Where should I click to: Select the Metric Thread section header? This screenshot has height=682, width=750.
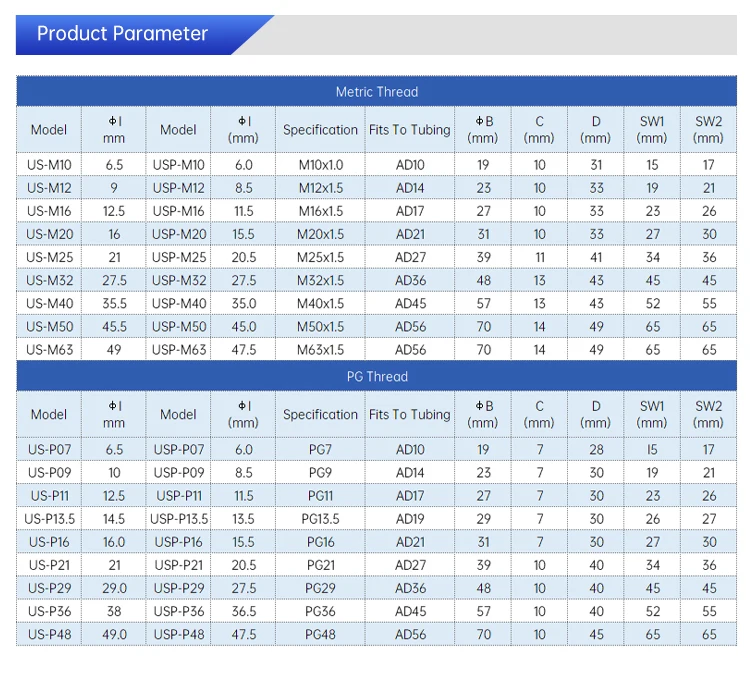tap(376, 91)
